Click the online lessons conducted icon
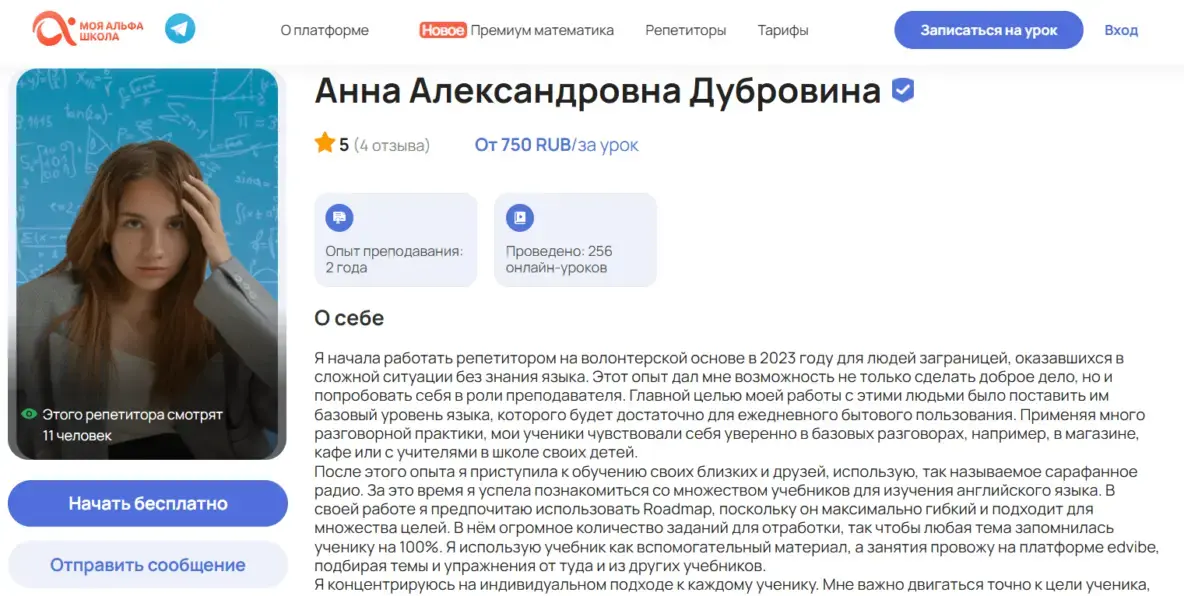This screenshot has width=1184, height=596. tap(519, 217)
